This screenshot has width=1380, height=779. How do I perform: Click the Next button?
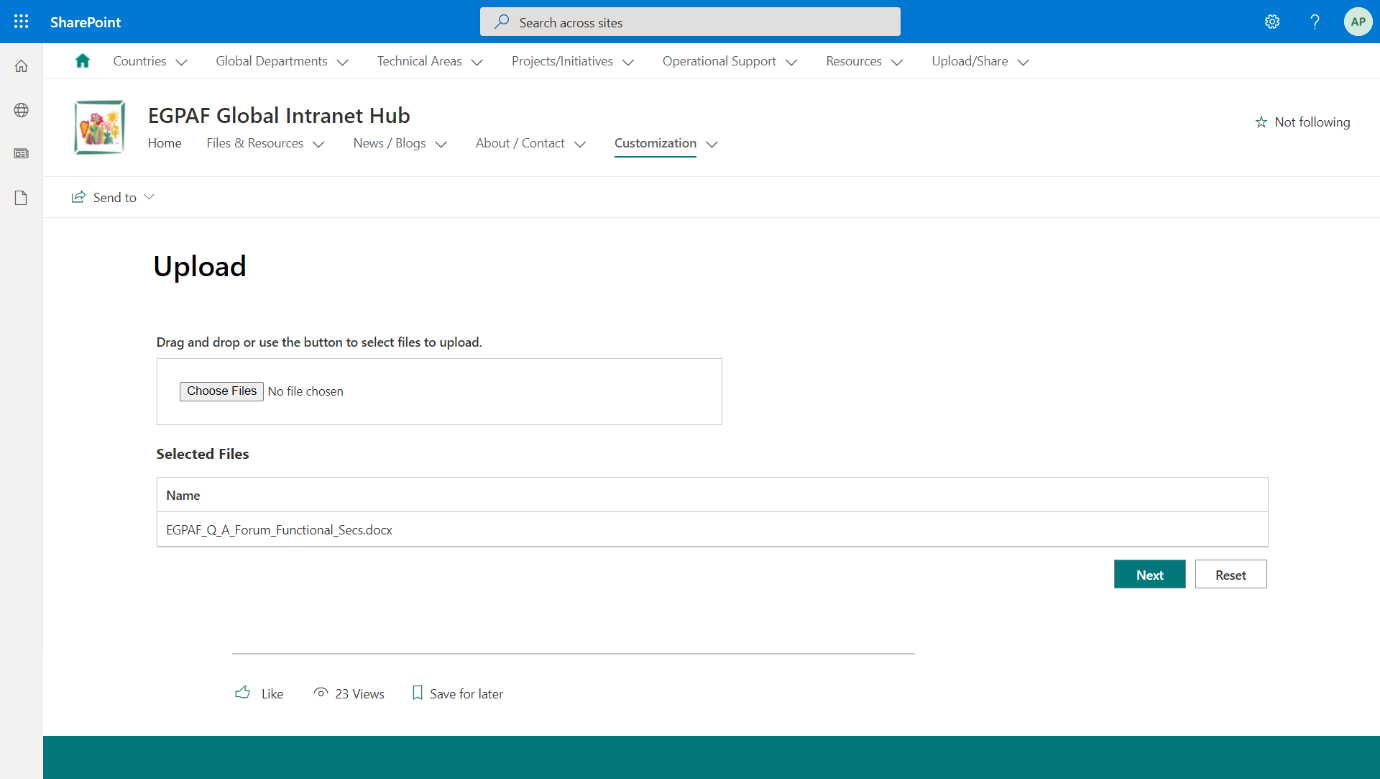pos(1150,574)
